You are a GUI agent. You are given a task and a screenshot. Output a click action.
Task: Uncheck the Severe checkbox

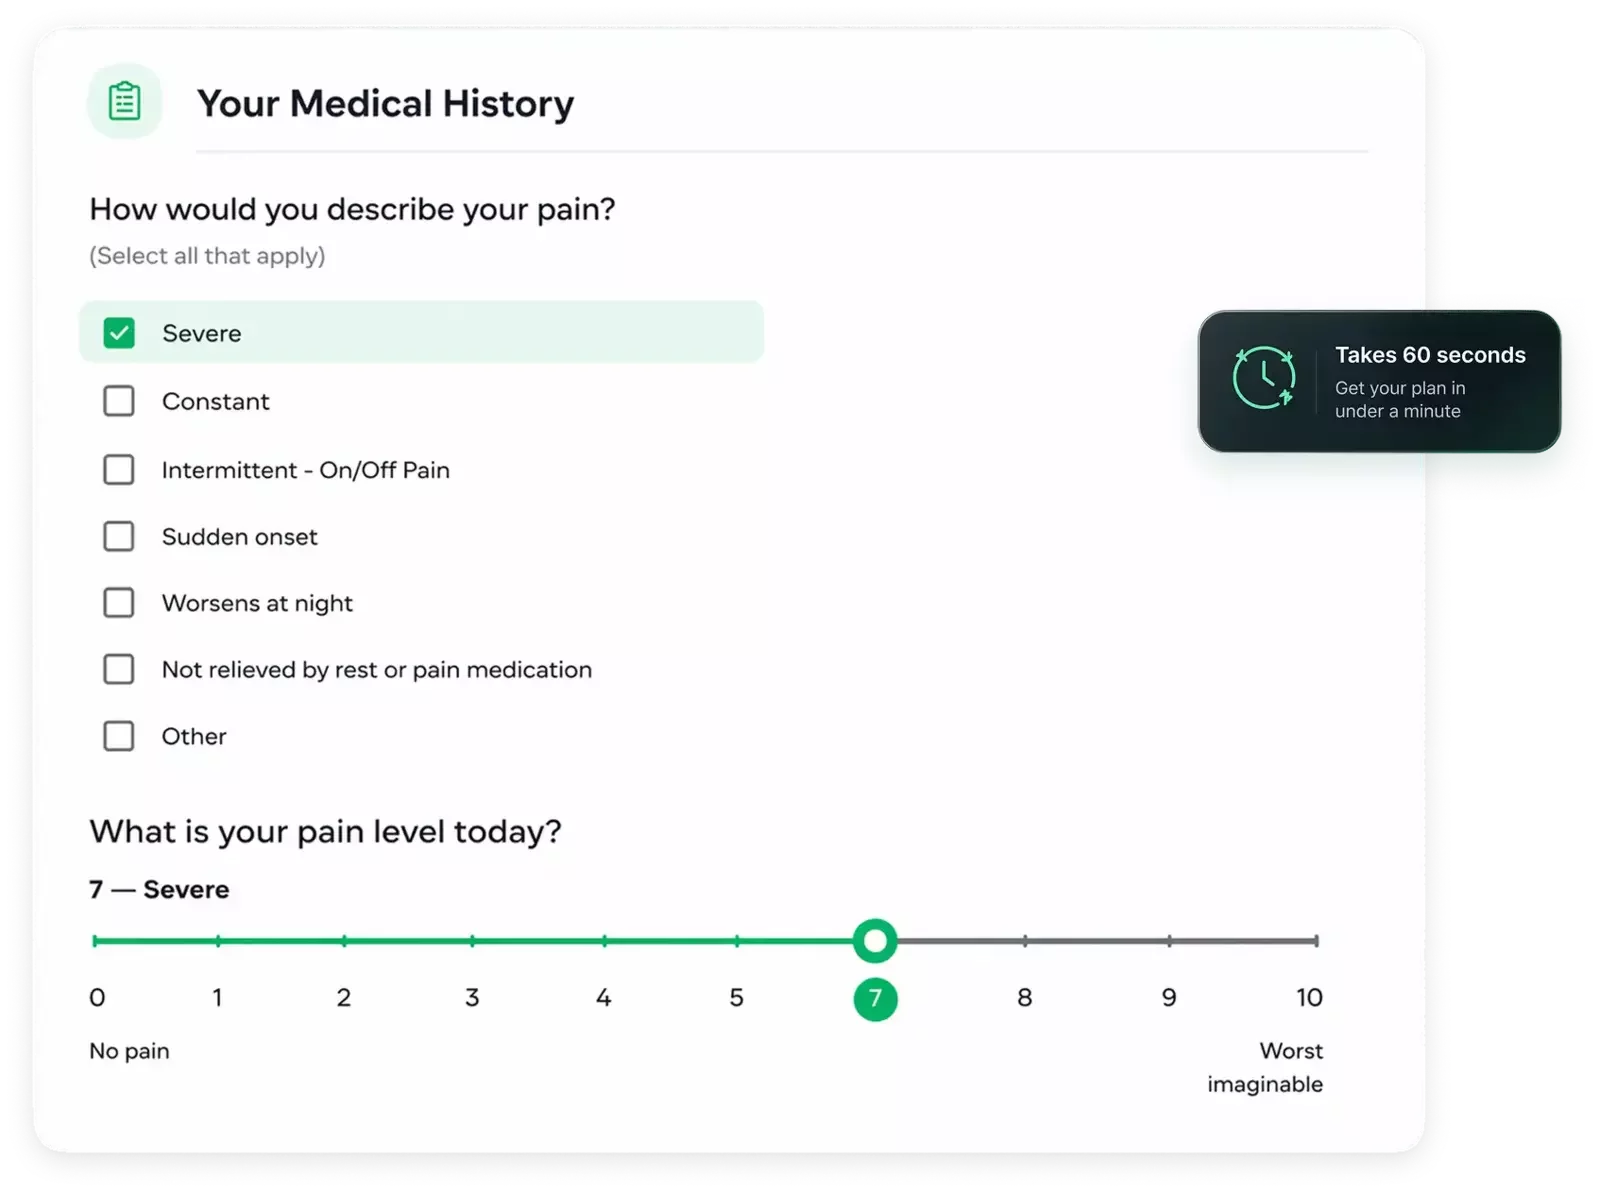(x=119, y=333)
